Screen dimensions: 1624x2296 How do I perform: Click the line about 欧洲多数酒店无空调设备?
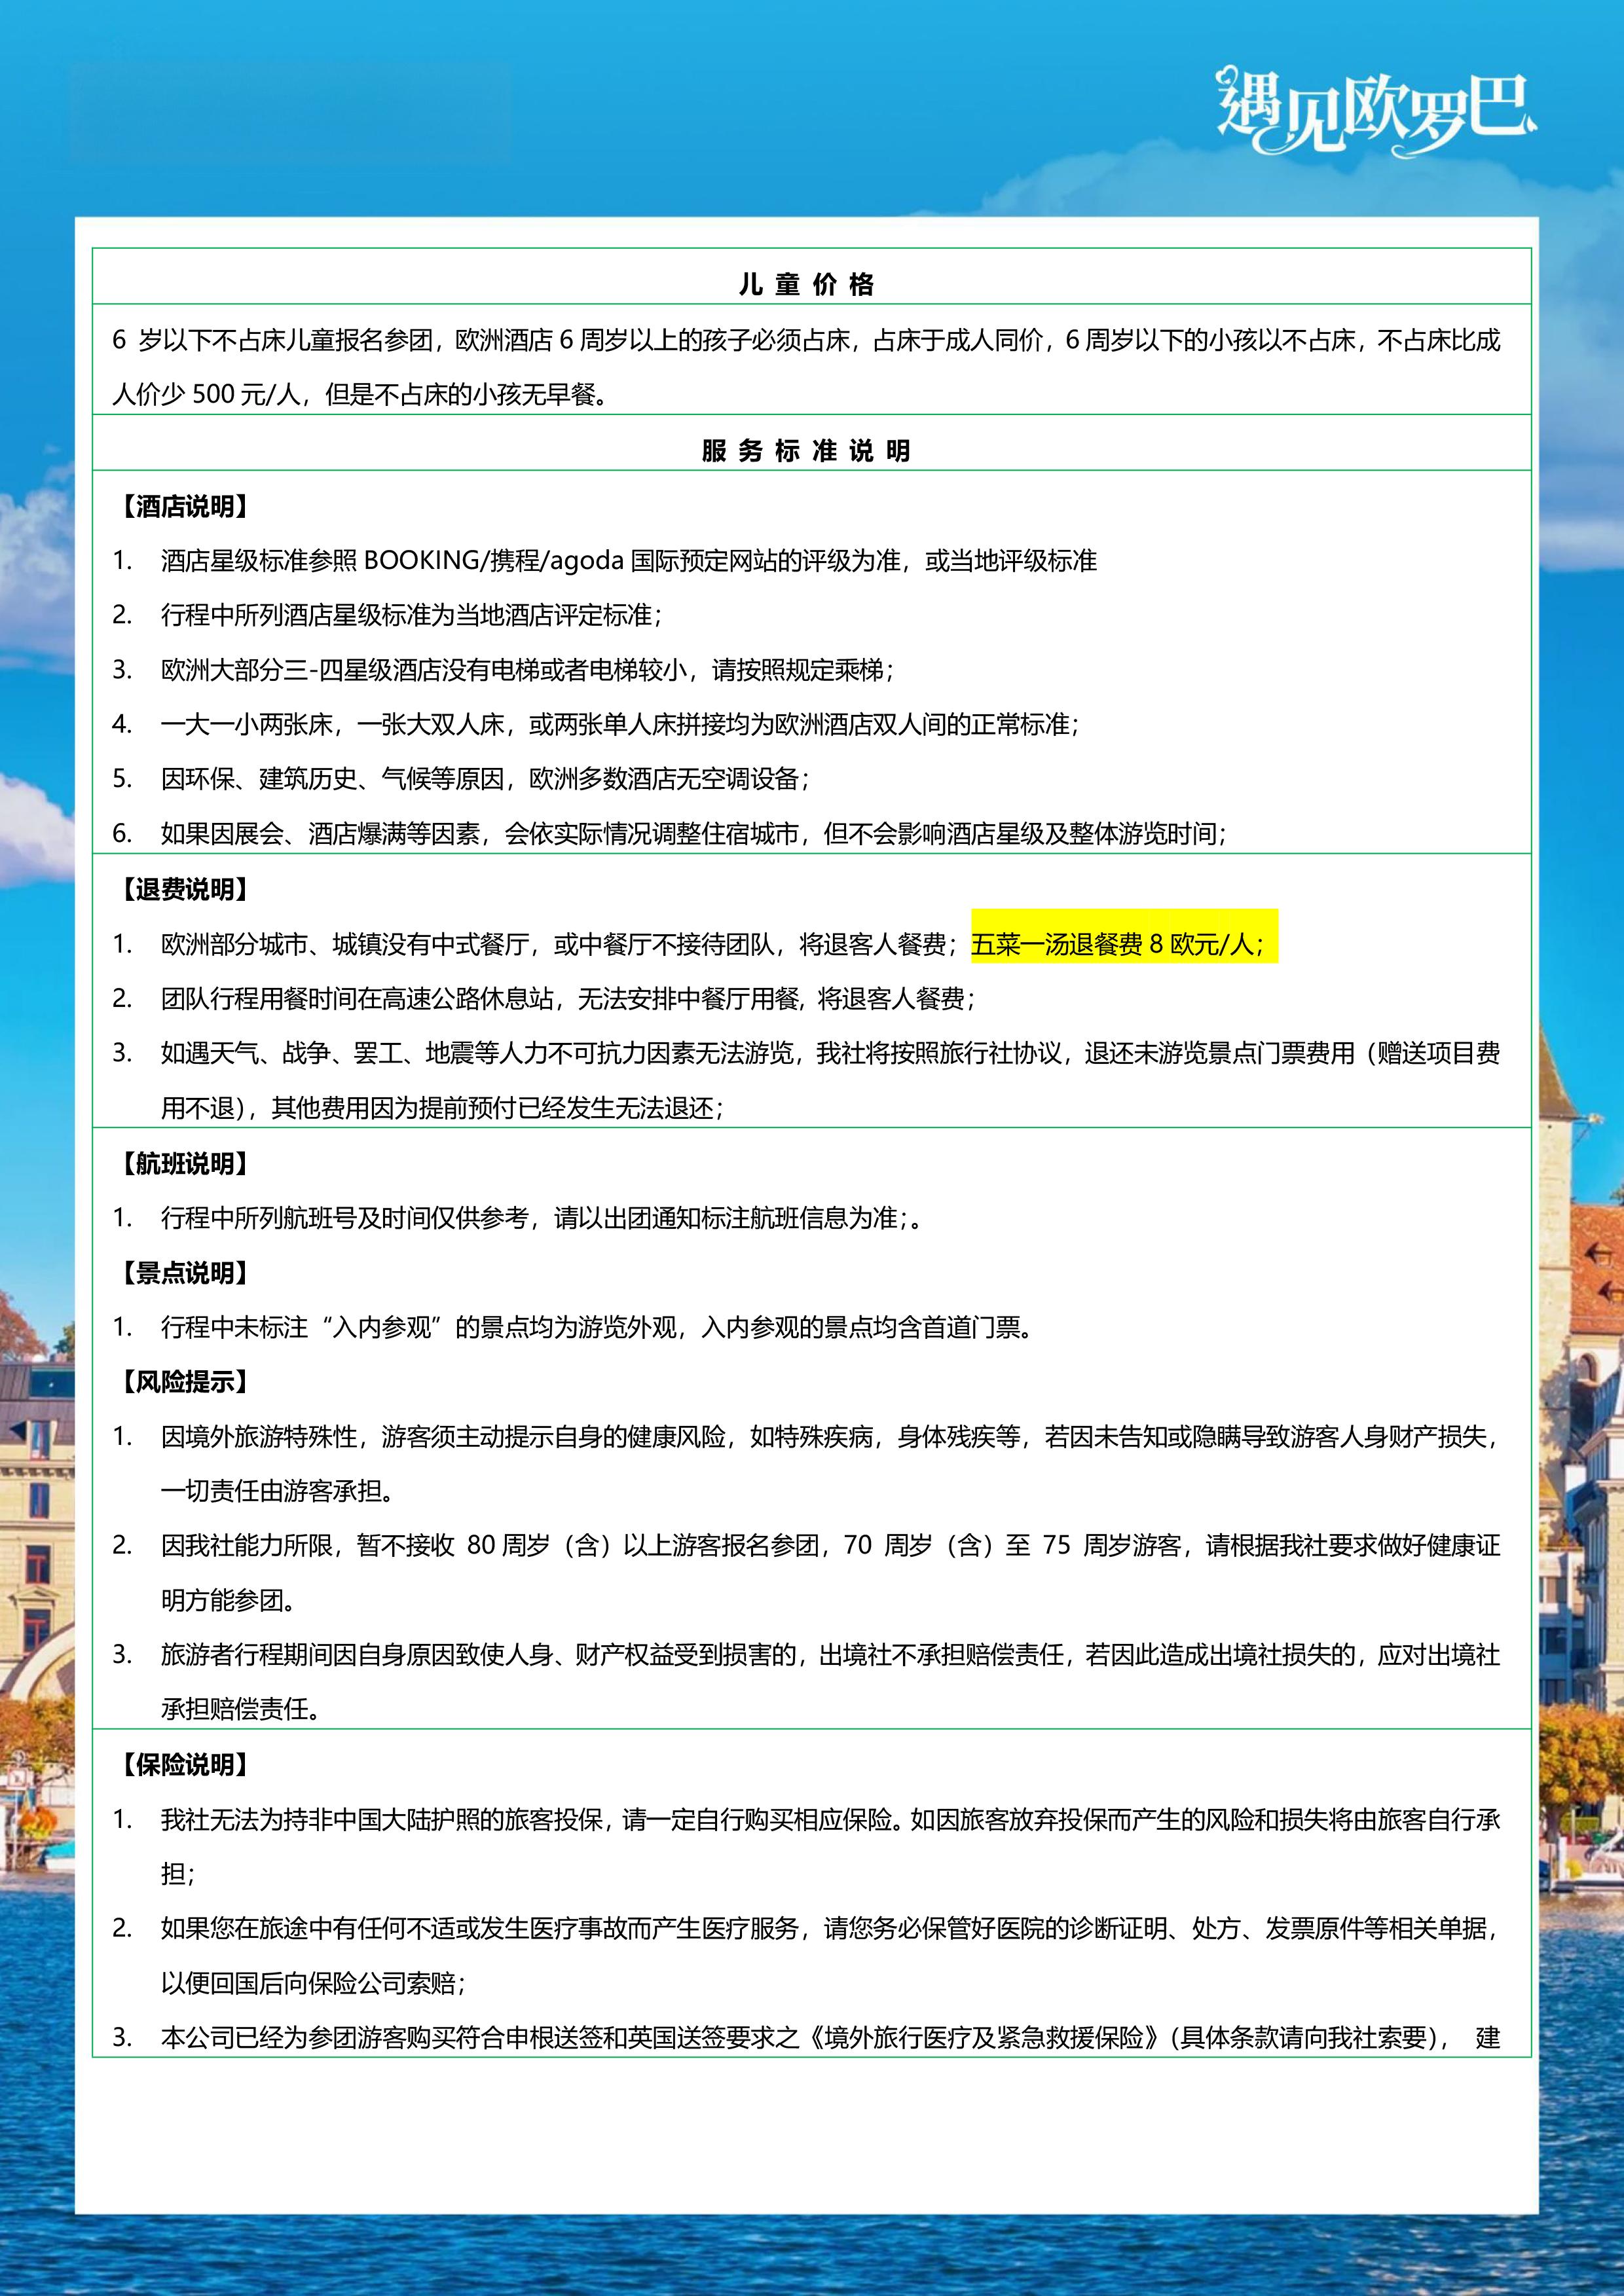(485, 779)
